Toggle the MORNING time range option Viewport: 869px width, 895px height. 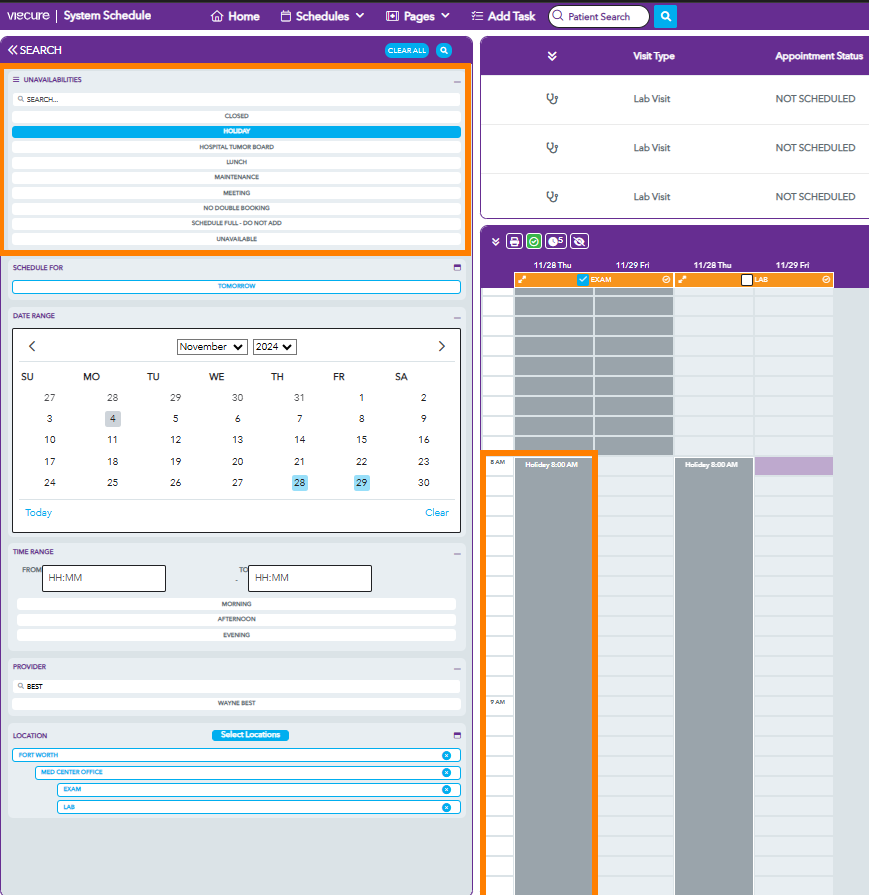(236, 604)
